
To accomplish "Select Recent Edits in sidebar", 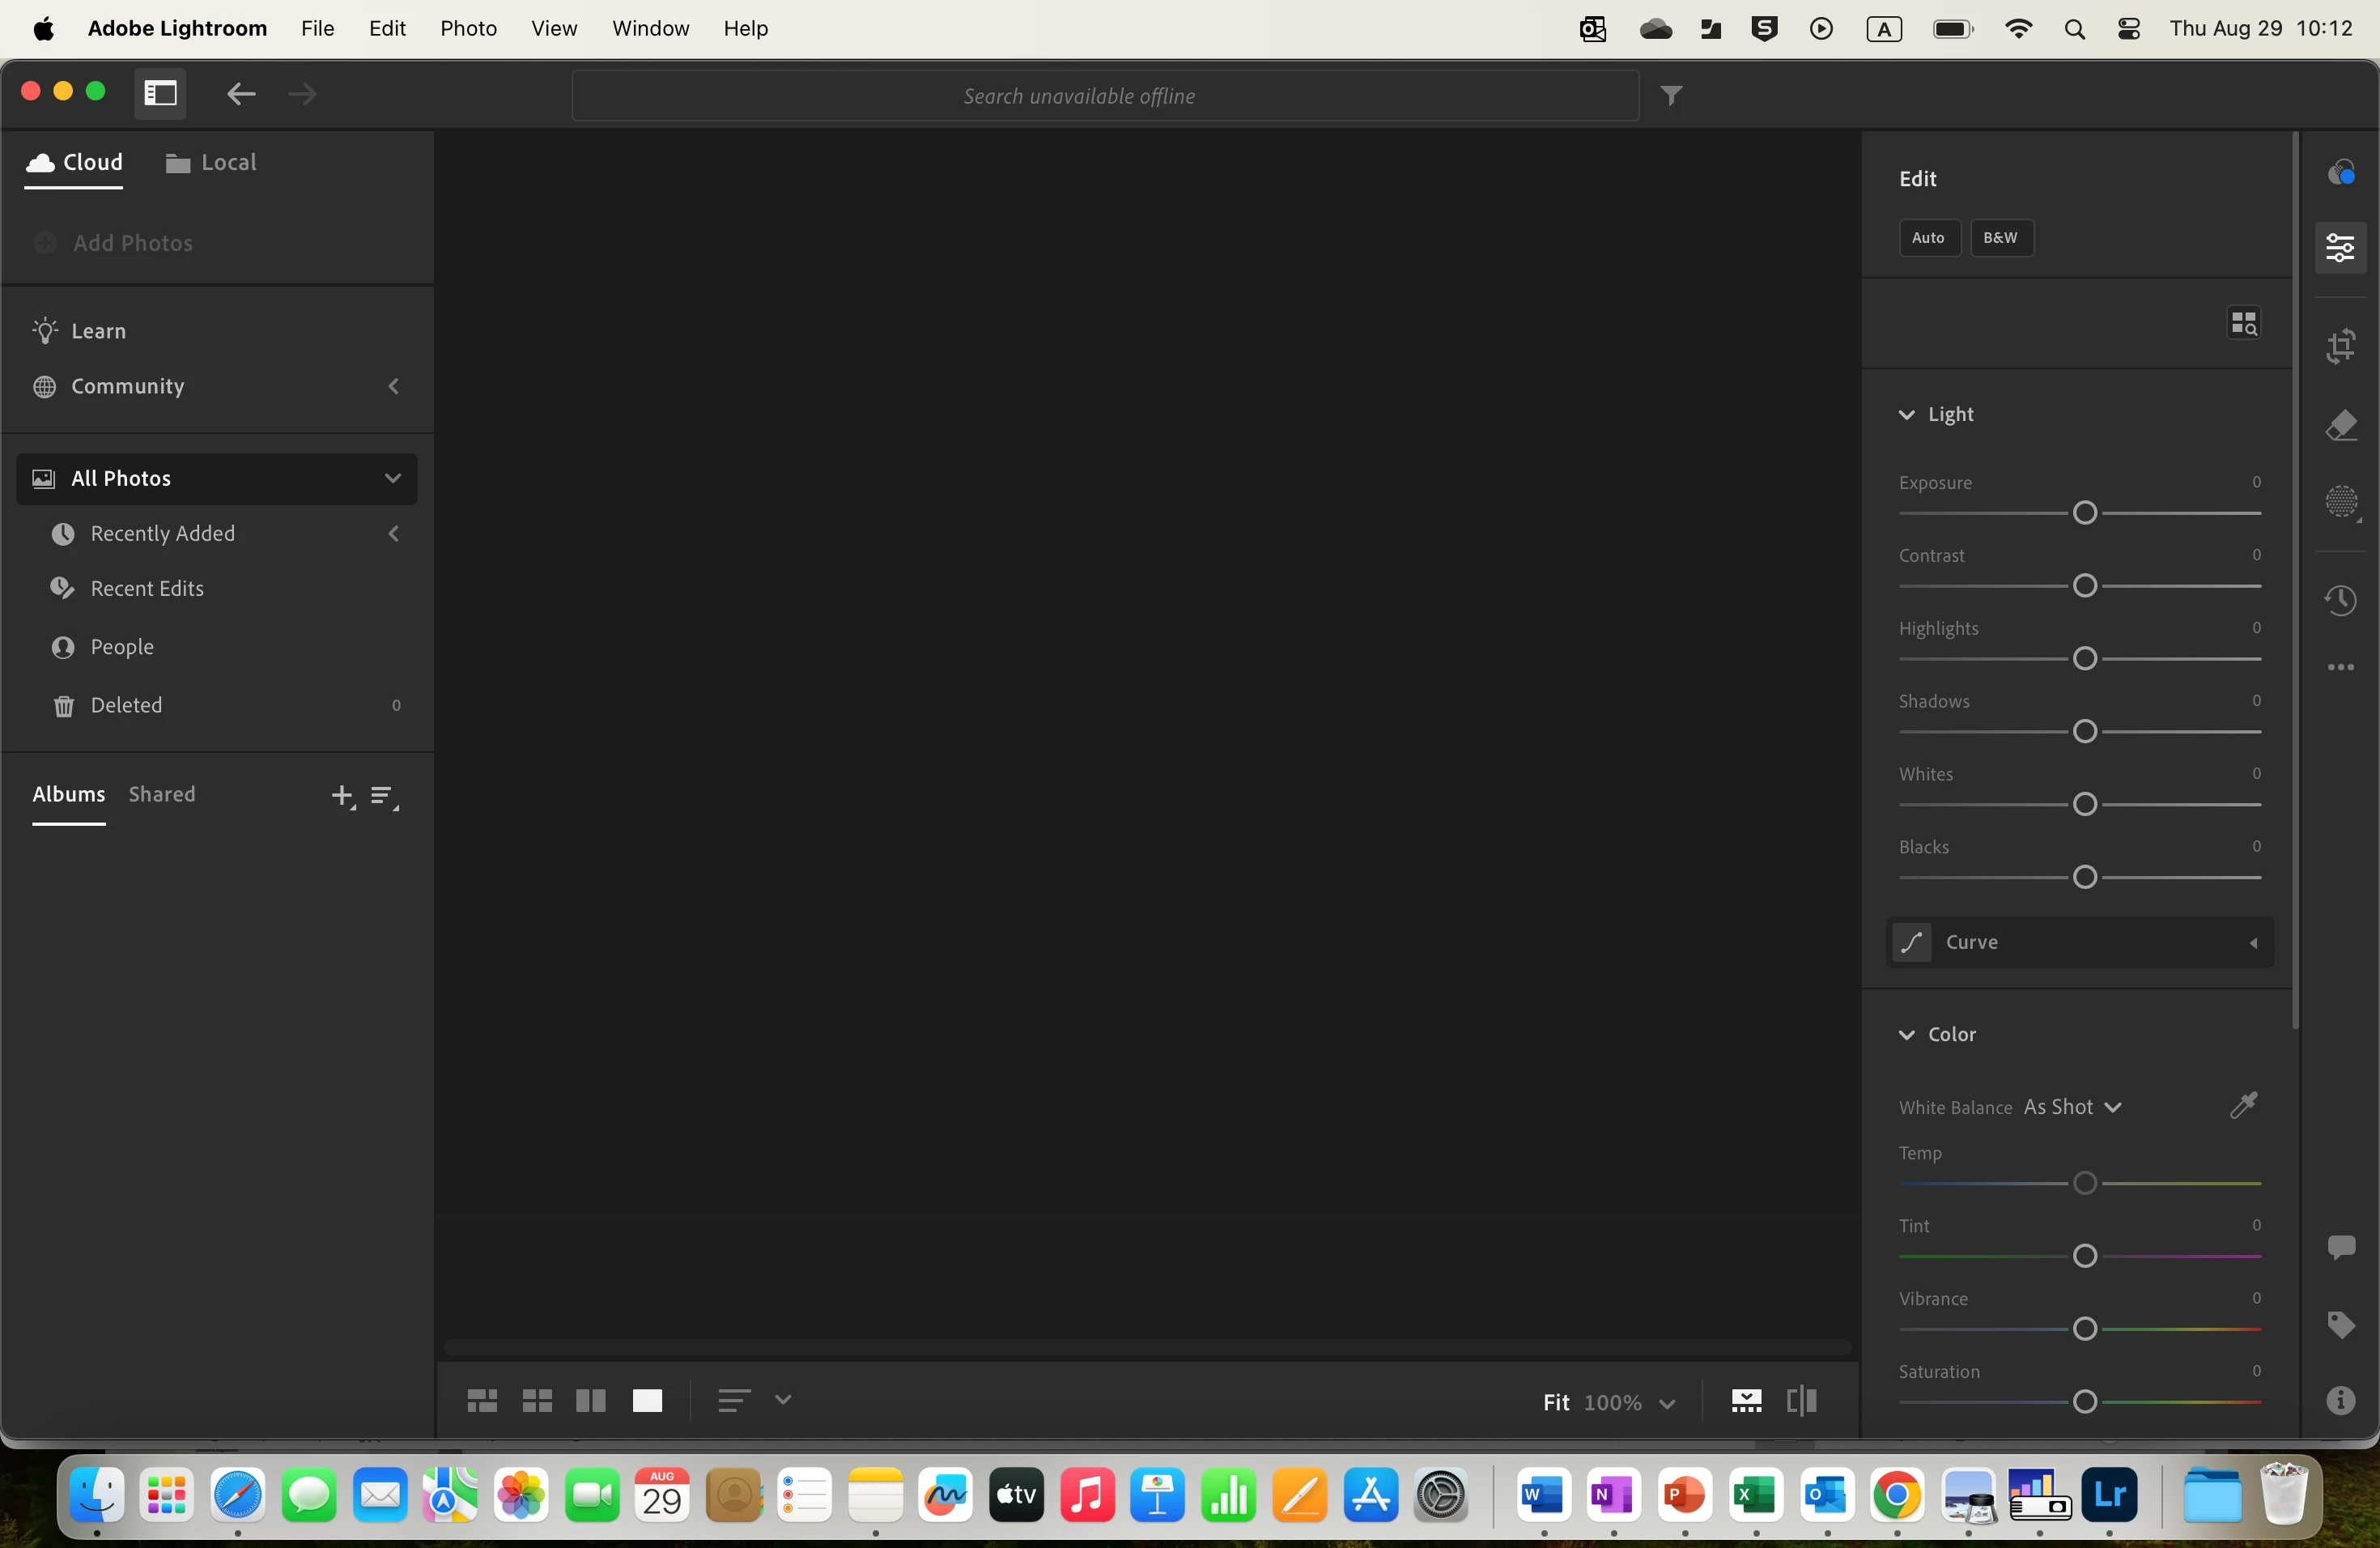I will pos(147,588).
